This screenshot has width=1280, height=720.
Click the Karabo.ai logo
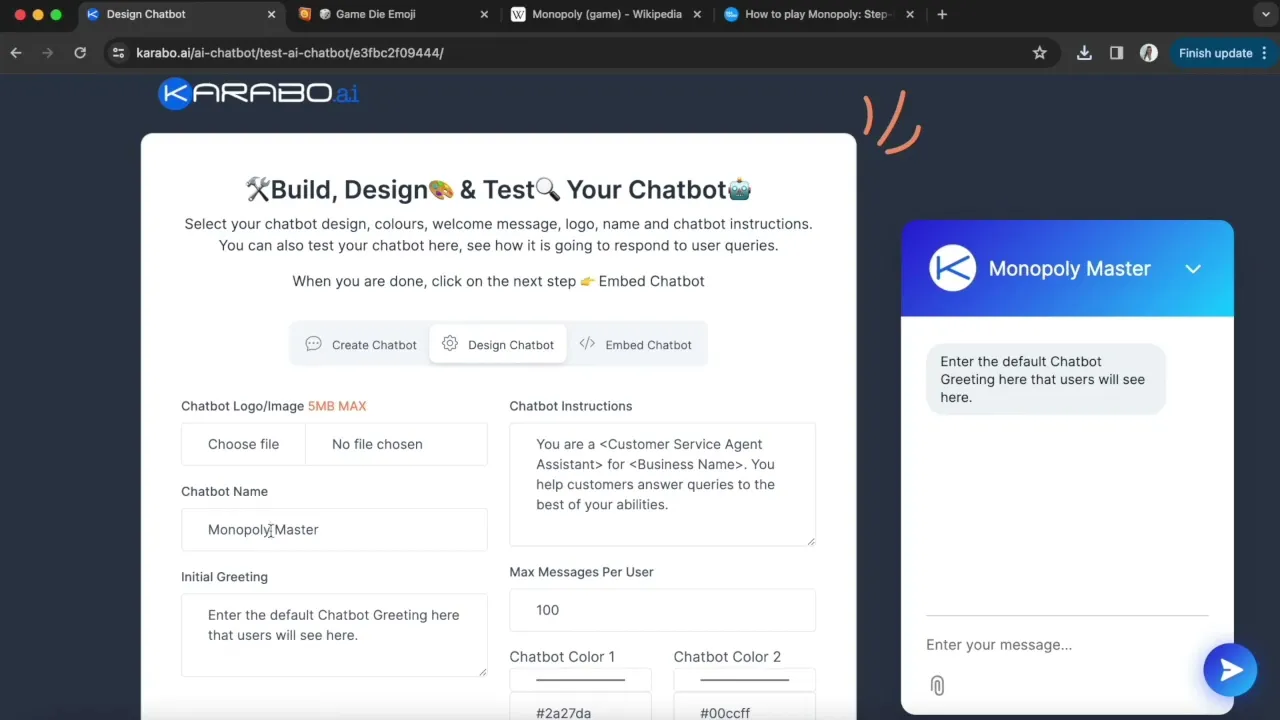pyautogui.click(x=259, y=94)
